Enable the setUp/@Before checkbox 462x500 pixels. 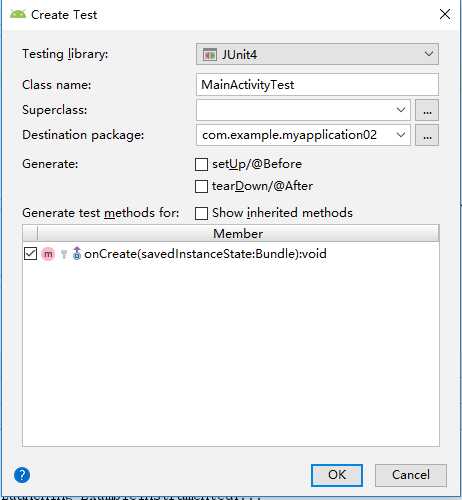[x=201, y=164]
